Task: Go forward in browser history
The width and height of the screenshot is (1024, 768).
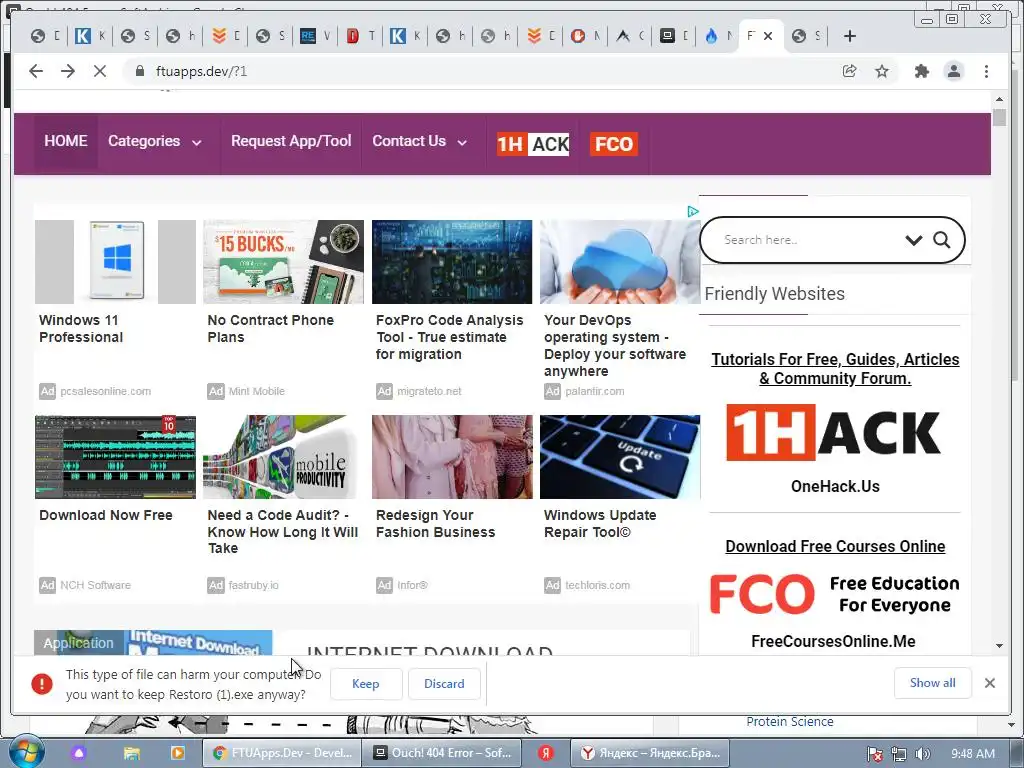Action: coord(67,71)
